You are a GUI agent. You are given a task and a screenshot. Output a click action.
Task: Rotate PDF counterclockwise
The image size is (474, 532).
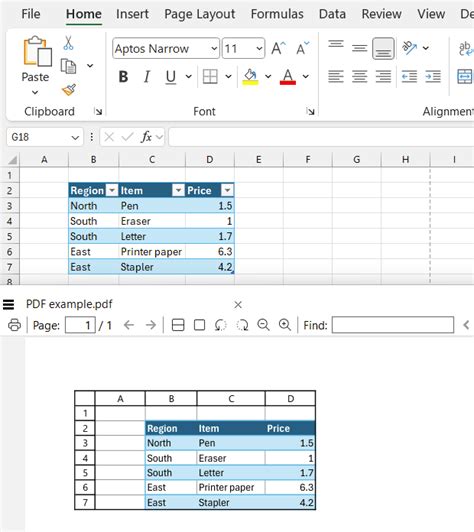tap(221, 325)
